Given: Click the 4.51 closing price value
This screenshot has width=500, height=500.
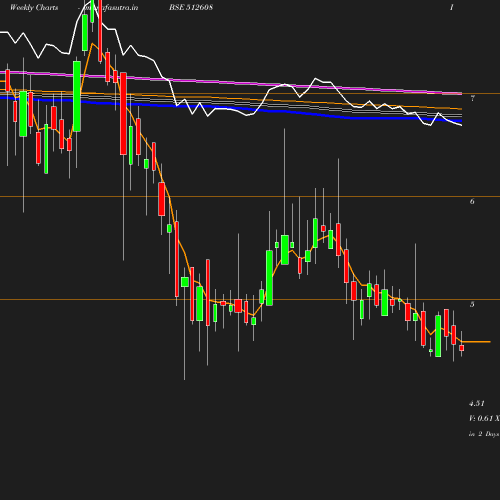Looking at the screenshot, I should [477, 403].
